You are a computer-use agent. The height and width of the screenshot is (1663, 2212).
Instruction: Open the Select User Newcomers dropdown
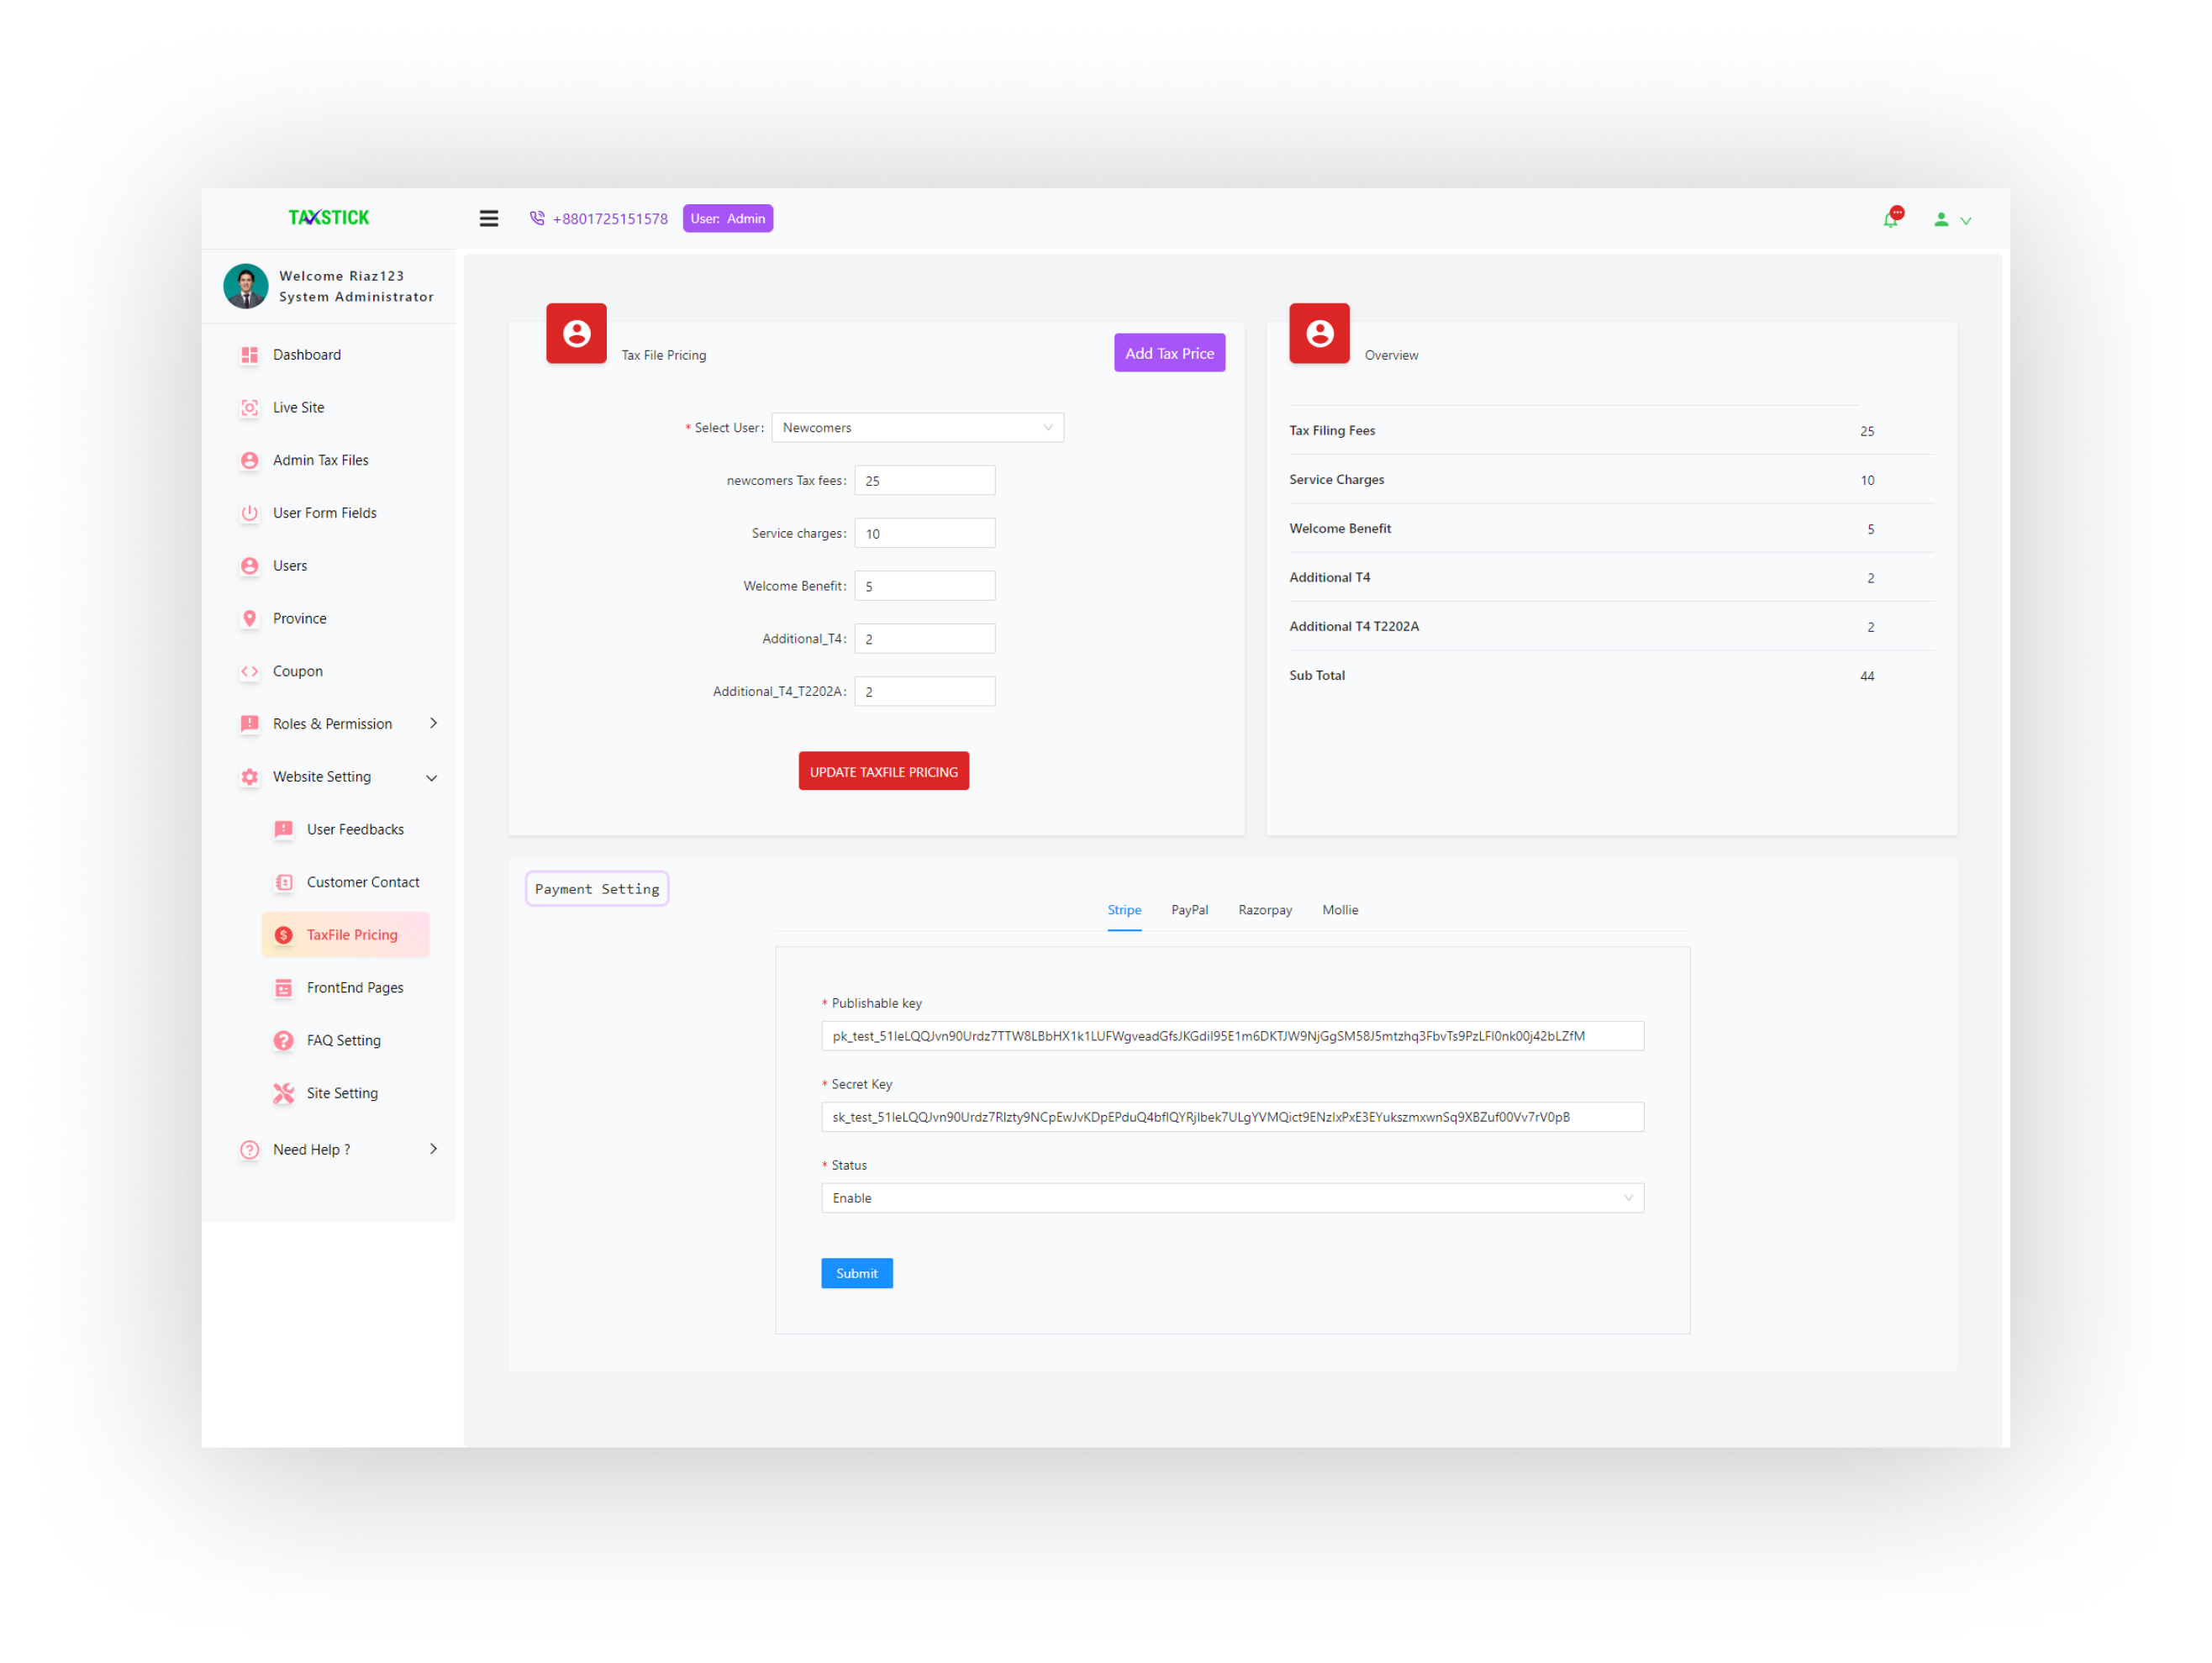(x=917, y=428)
